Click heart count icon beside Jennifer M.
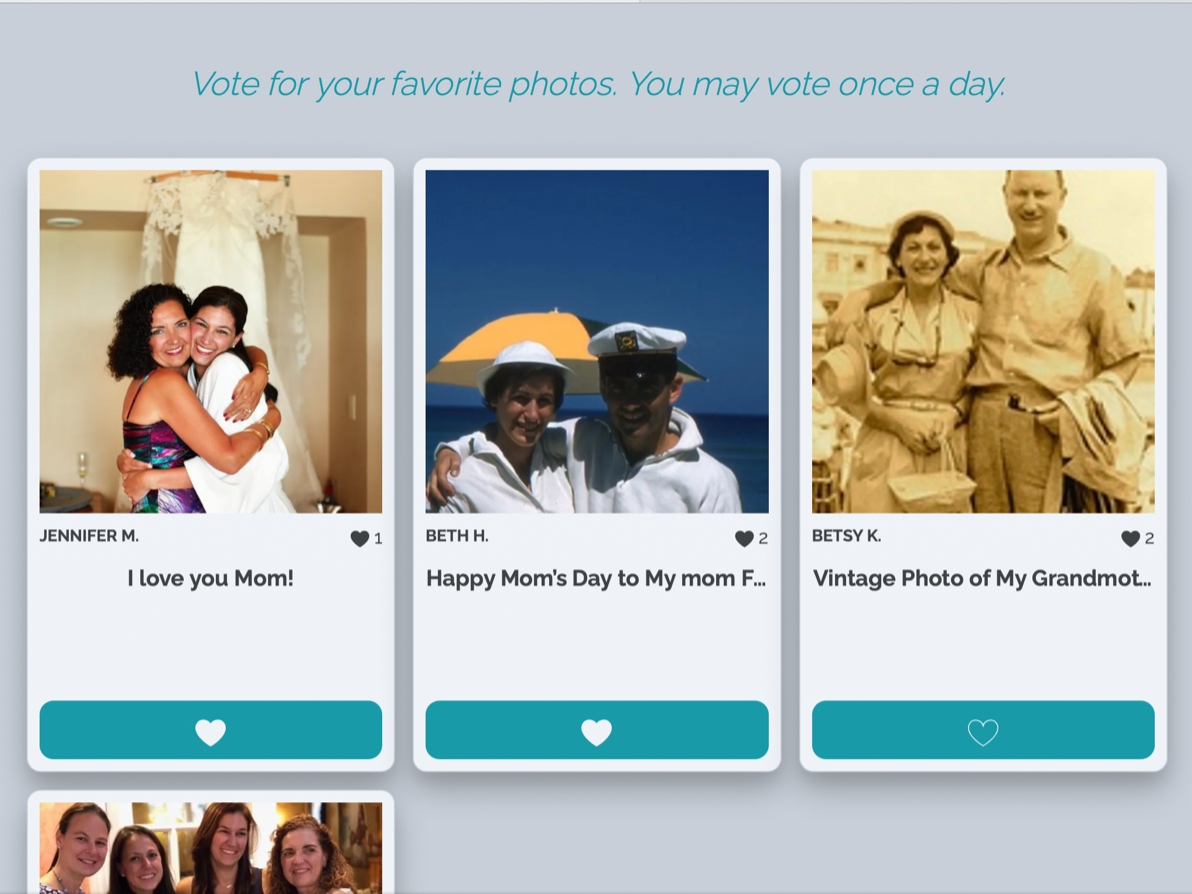This screenshot has width=1192, height=894. tap(360, 539)
